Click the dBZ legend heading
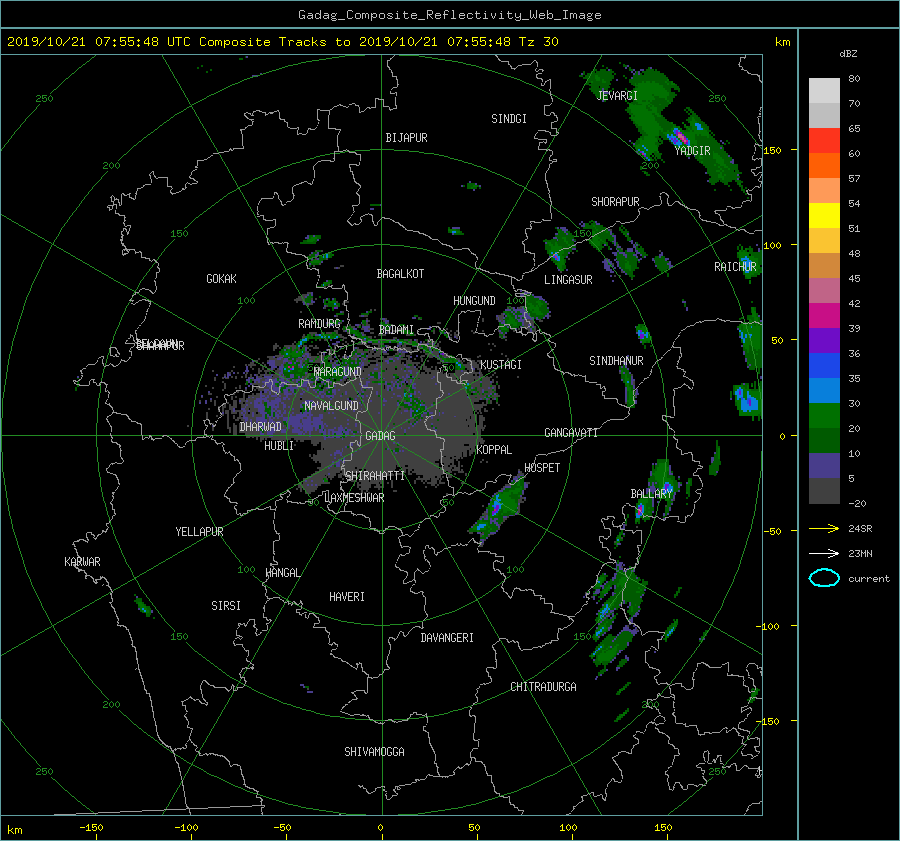This screenshot has width=900, height=841. [848, 54]
